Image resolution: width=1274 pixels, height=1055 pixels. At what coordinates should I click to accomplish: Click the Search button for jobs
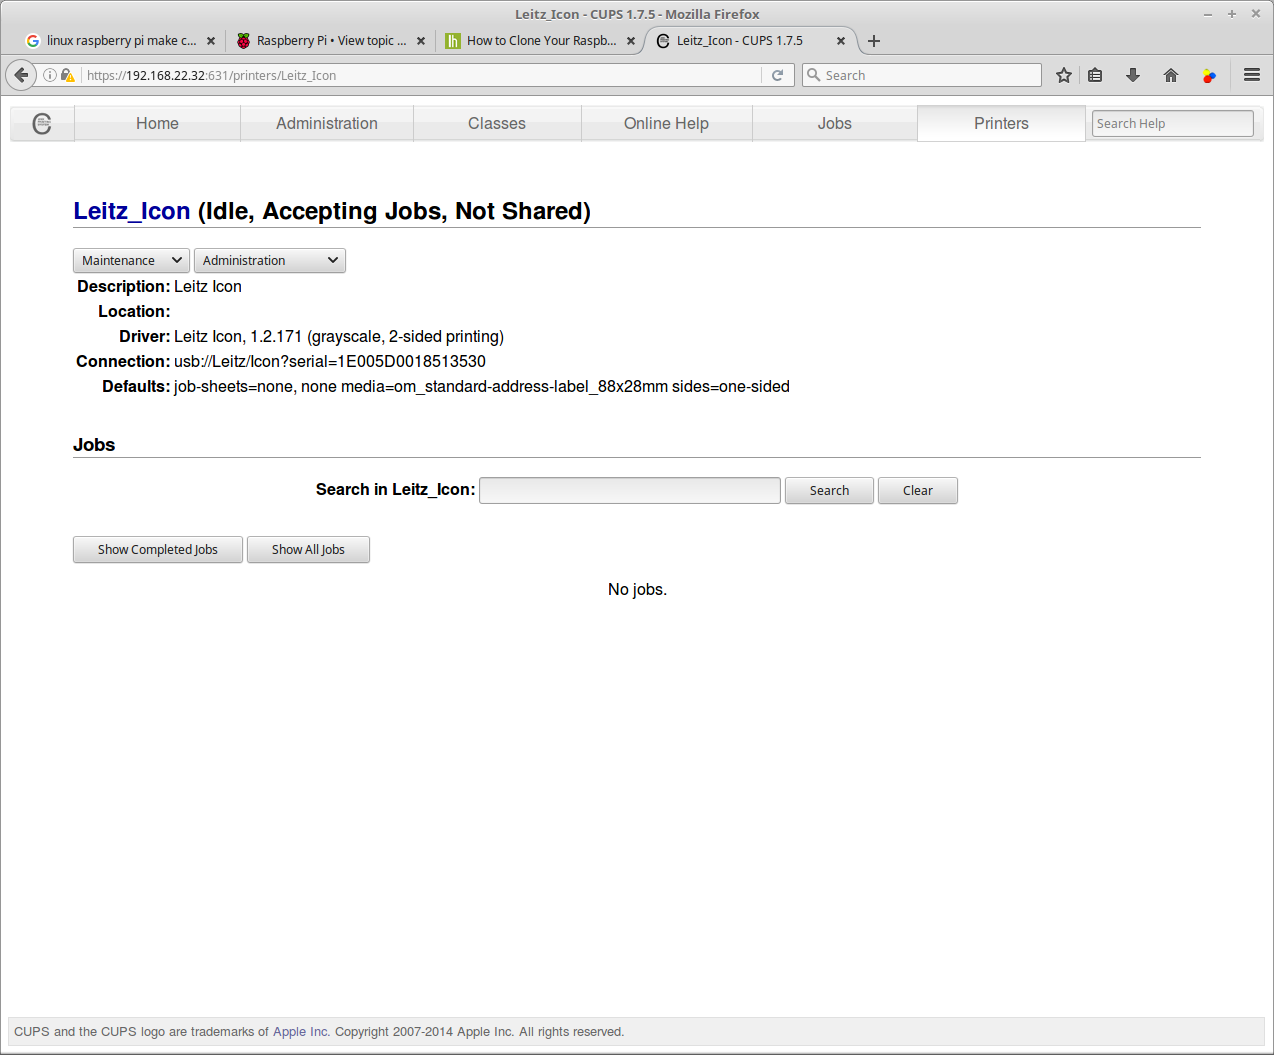pyautogui.click(x=829, y=490)
